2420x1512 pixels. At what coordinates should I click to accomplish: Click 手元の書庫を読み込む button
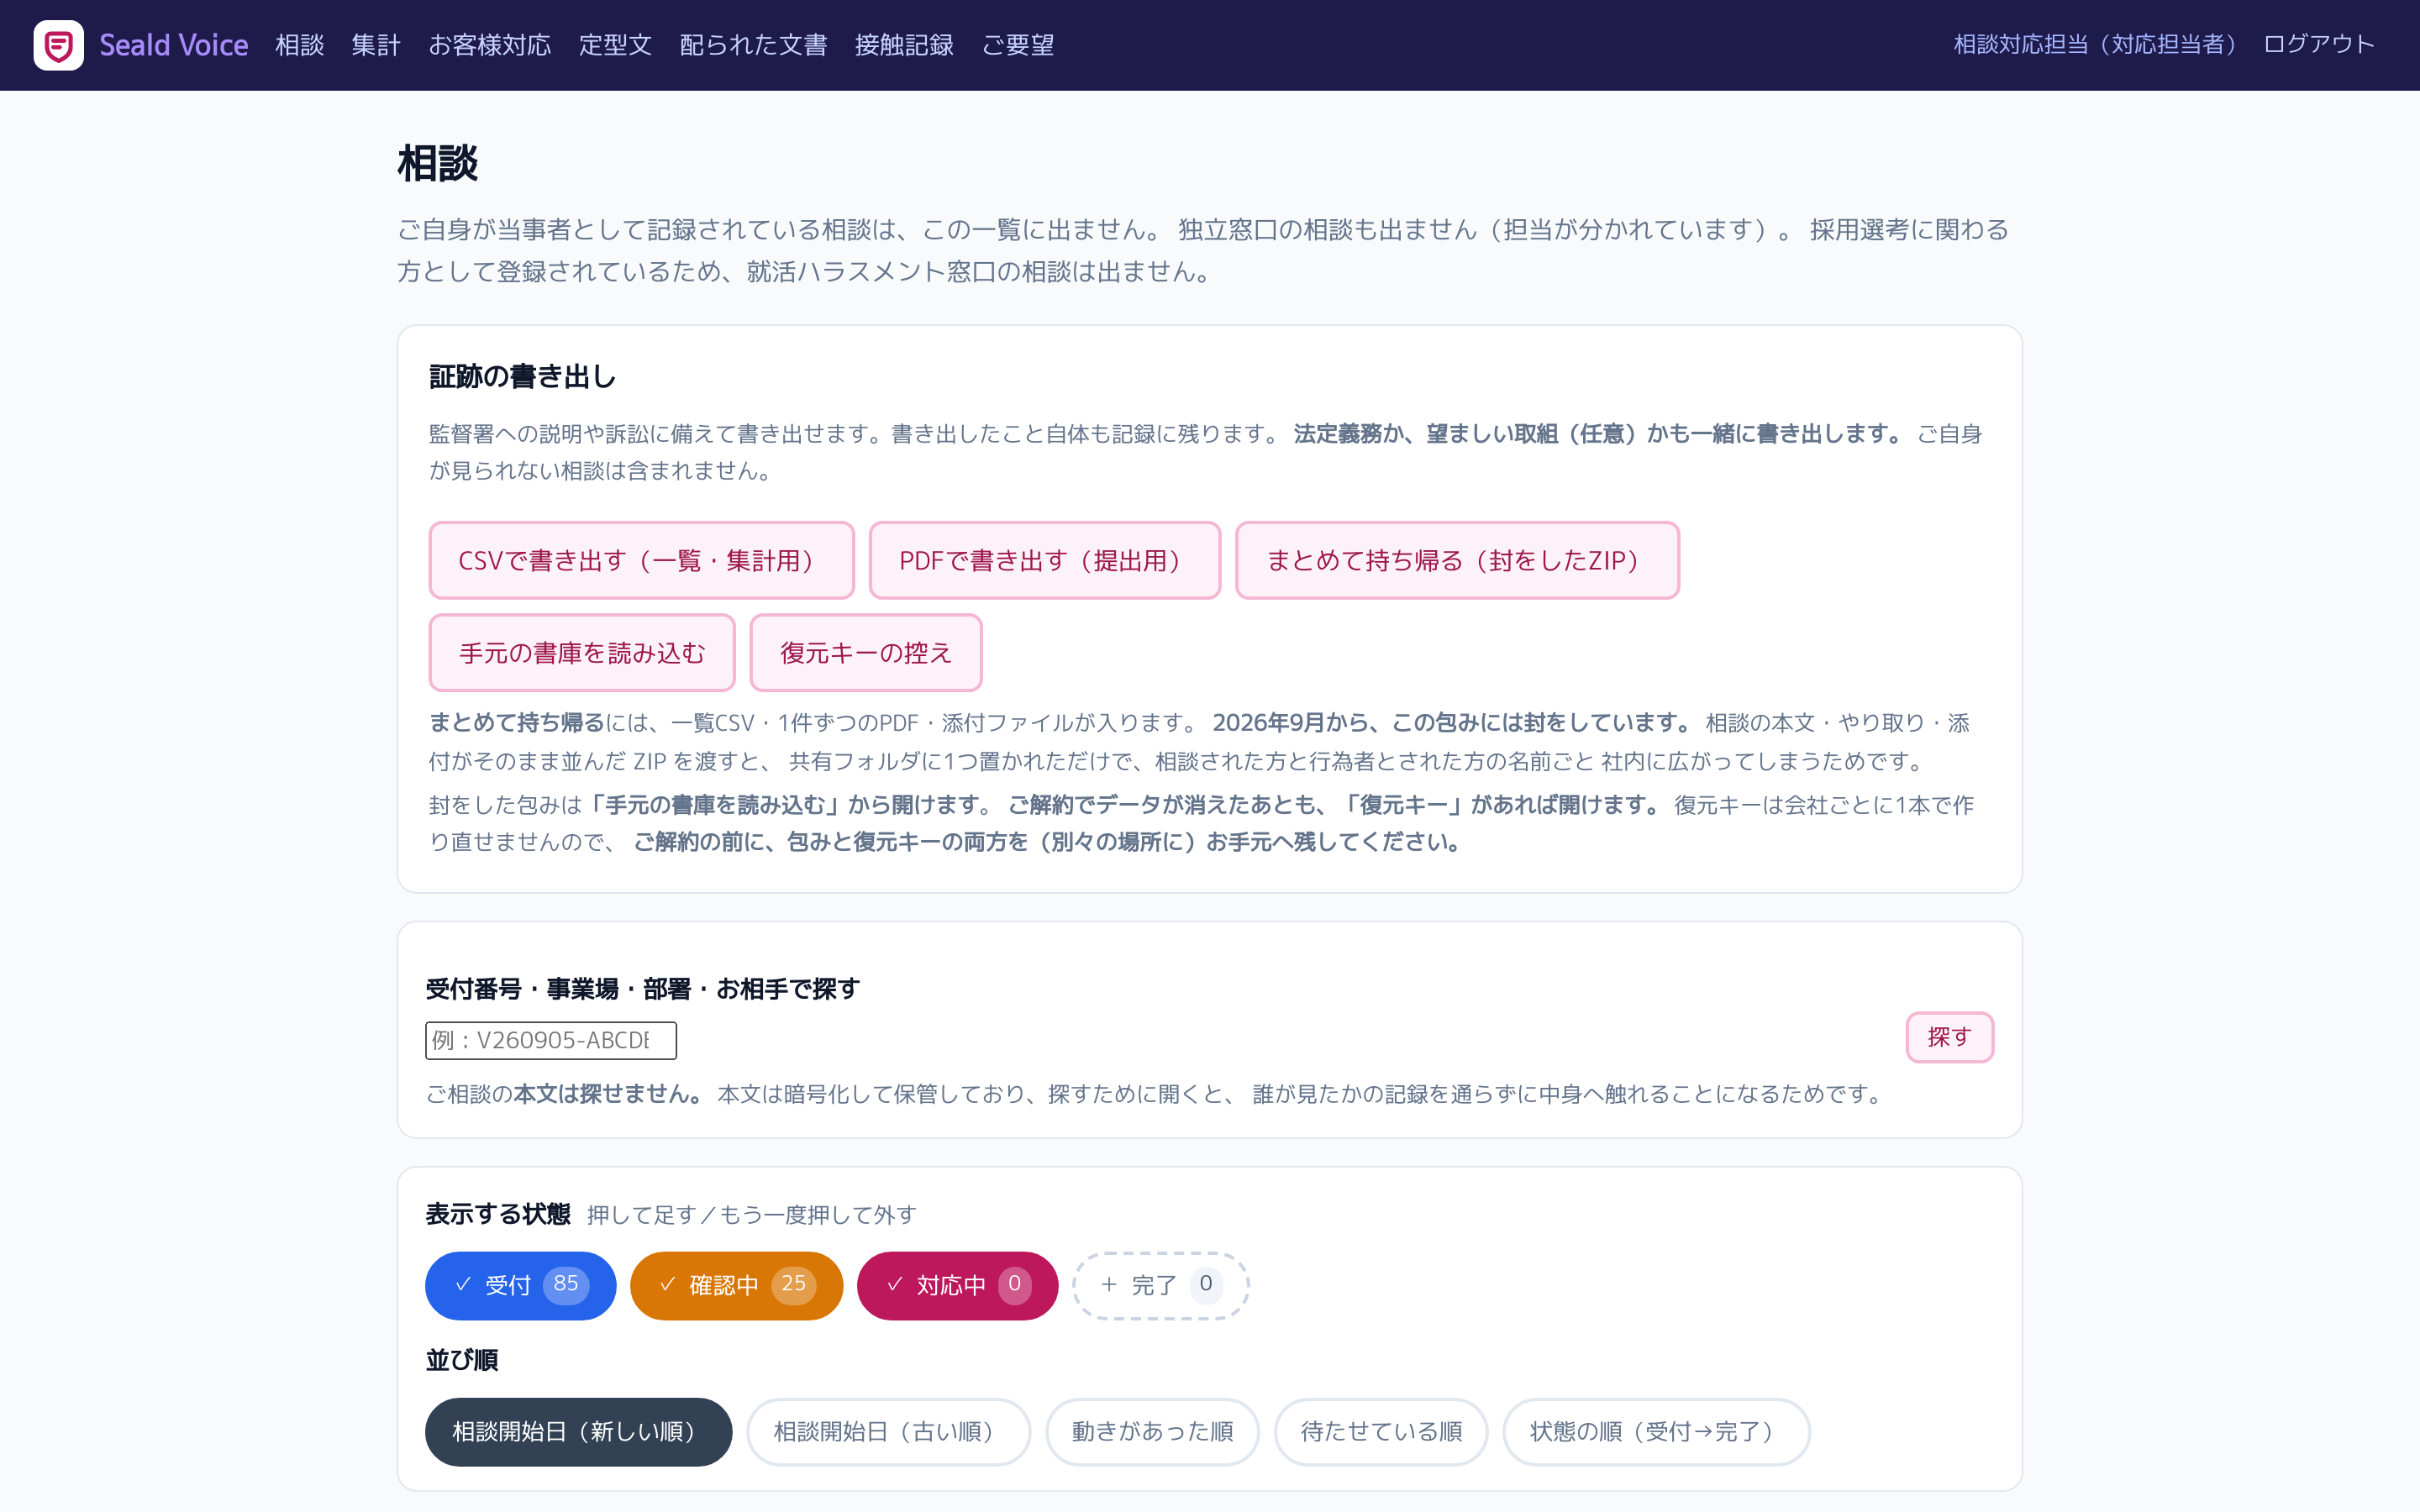(x=582, y=652)
